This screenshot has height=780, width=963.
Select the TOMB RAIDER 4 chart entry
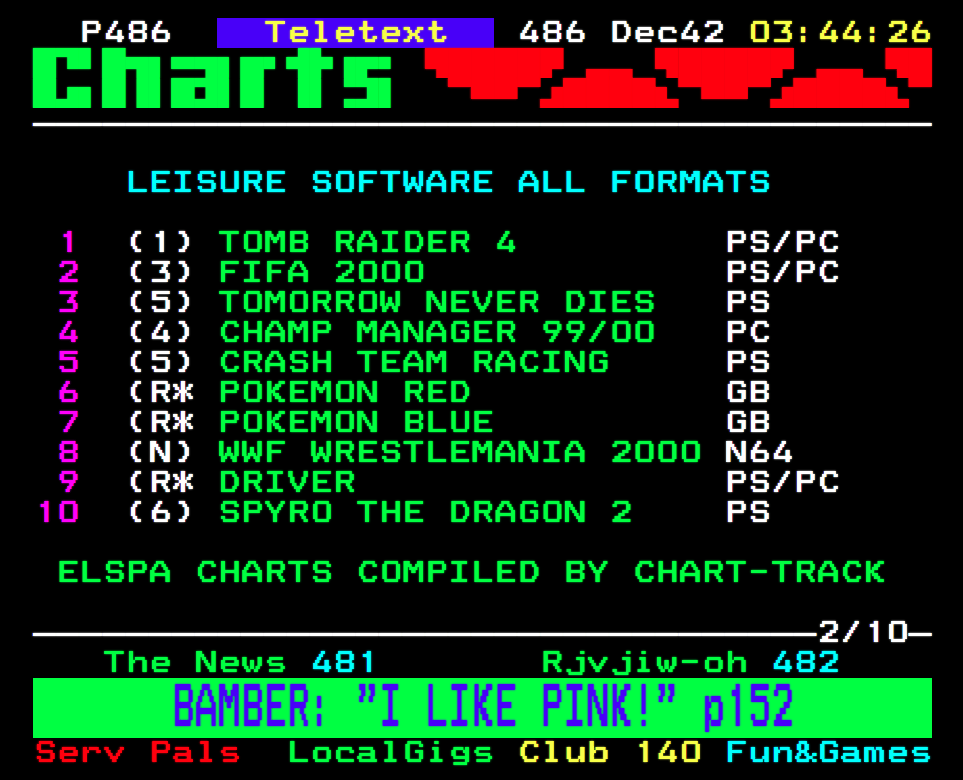coord(367,242)
